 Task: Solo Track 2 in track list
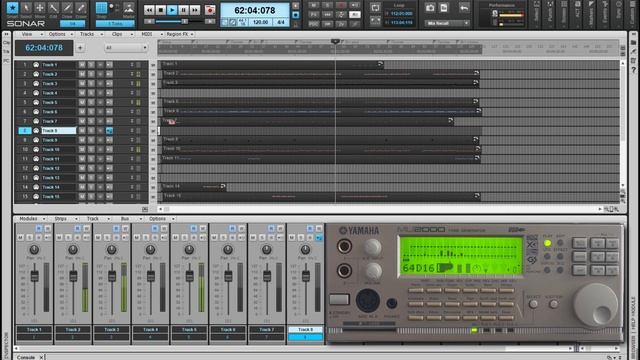[x=91, y=74]
